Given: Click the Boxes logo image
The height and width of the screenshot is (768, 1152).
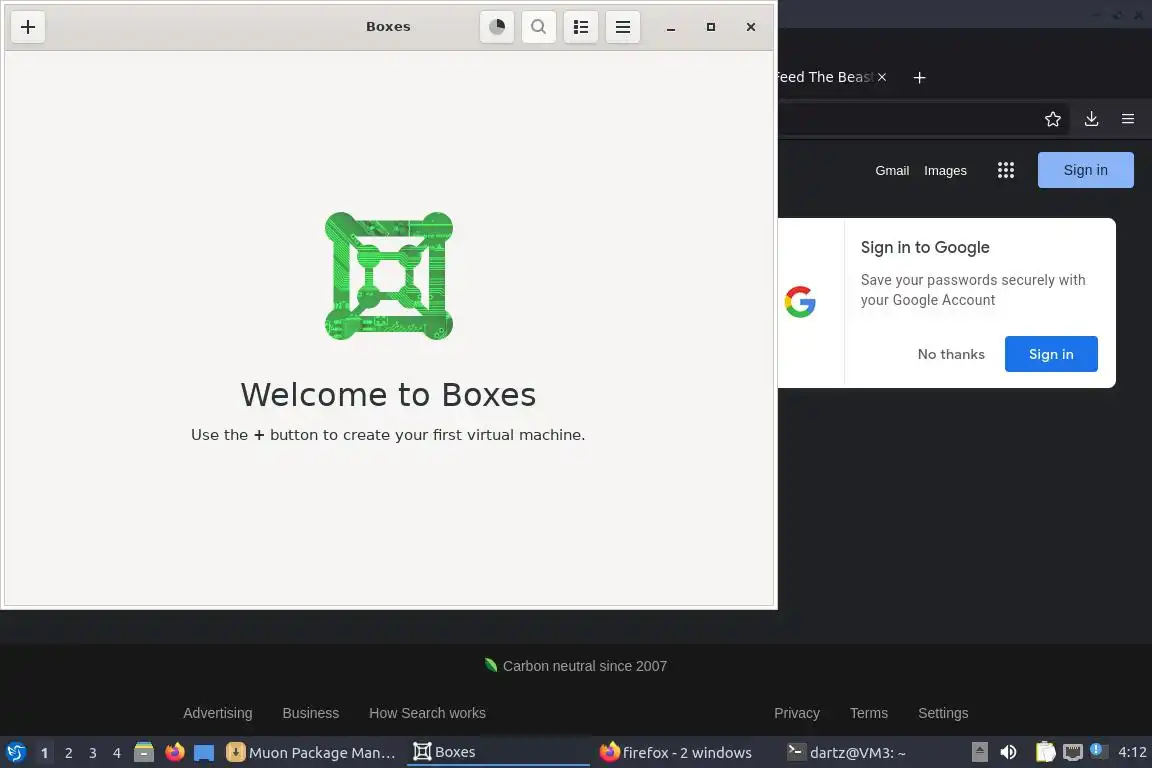Looking at the screenshot, I should (389, 276).
